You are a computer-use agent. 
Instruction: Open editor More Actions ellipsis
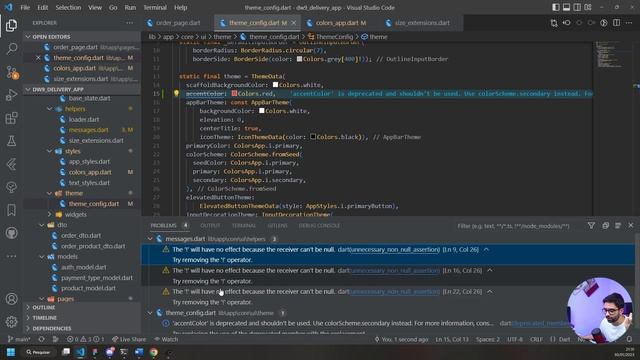tap(629, 23)
